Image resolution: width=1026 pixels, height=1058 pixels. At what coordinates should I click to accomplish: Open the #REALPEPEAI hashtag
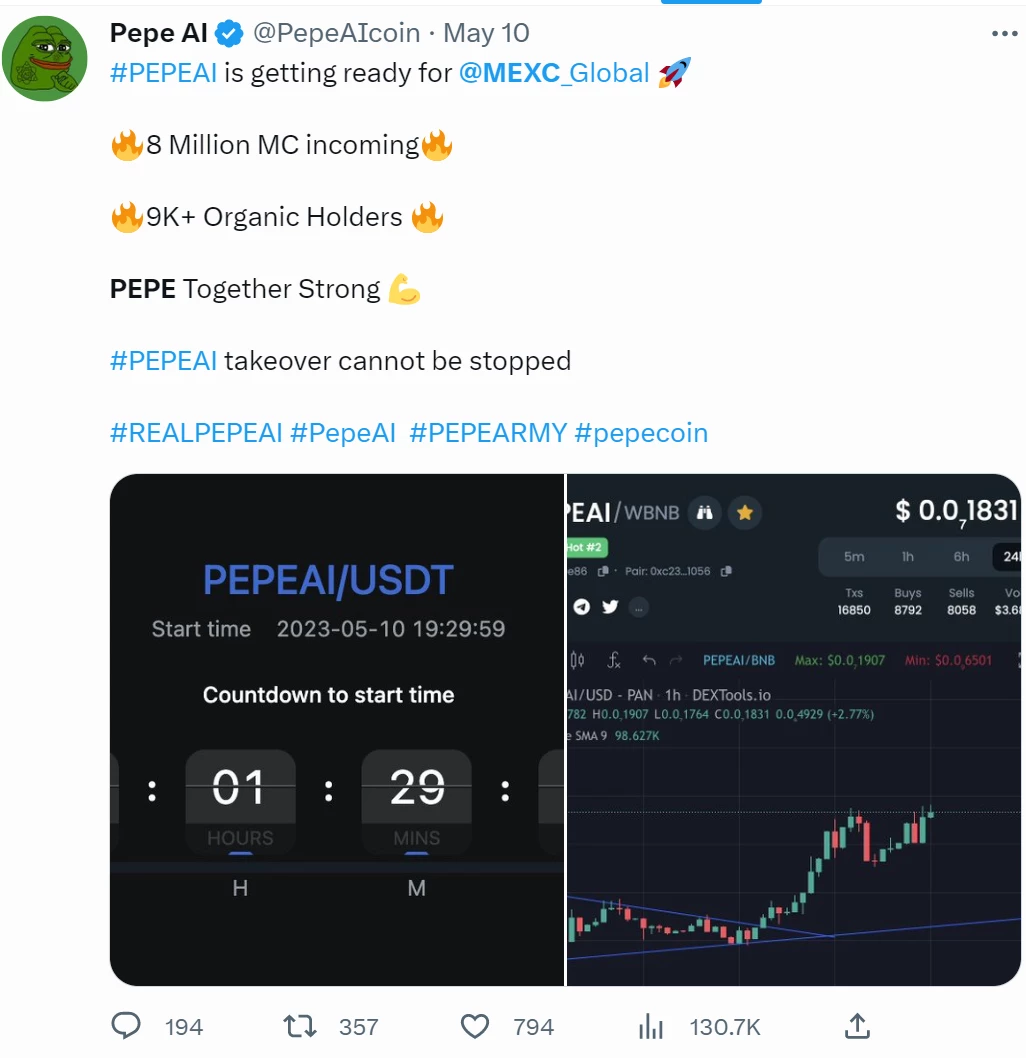(196, 433)
